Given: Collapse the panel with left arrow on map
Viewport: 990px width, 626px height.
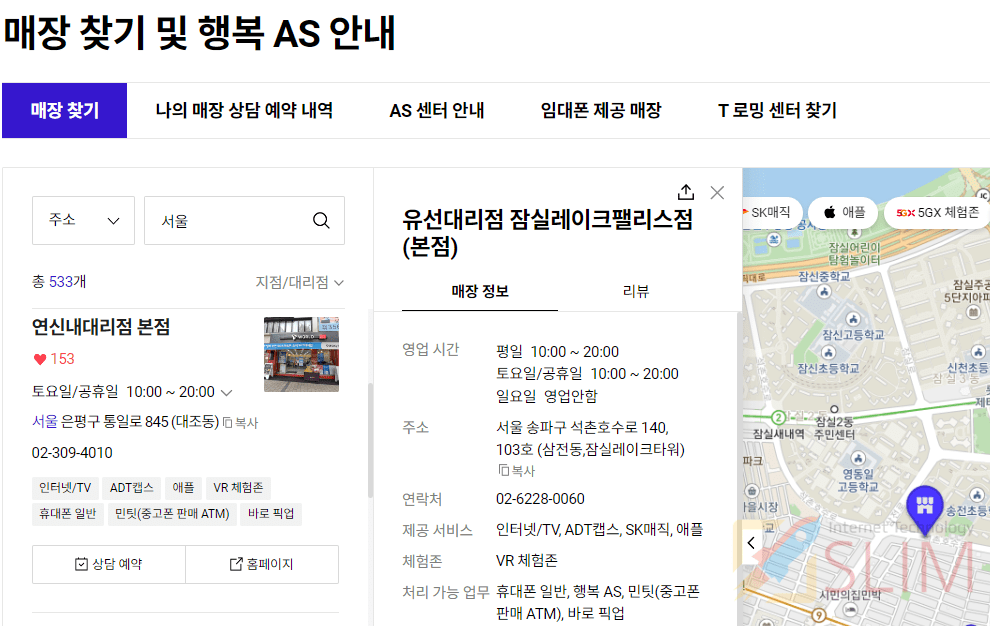Looking at the screenshot, I should pos(751,543).
